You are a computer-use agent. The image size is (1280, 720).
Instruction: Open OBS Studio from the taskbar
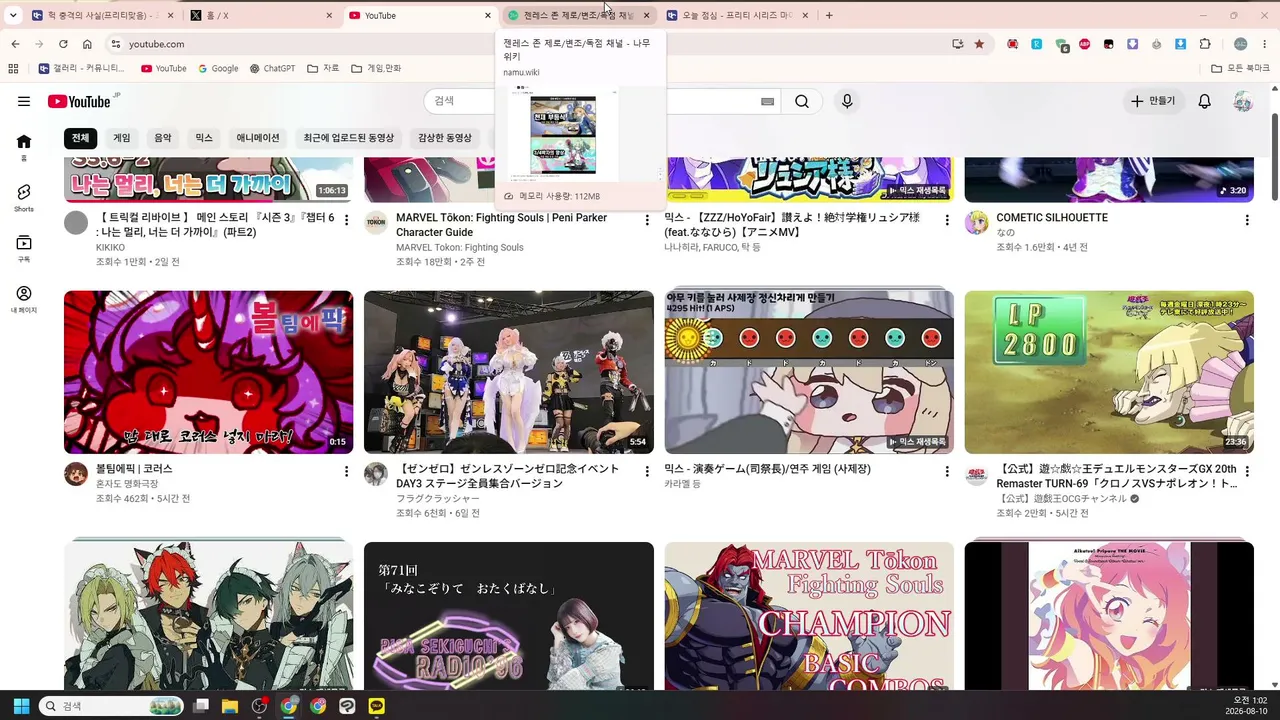tap(260, 706)
